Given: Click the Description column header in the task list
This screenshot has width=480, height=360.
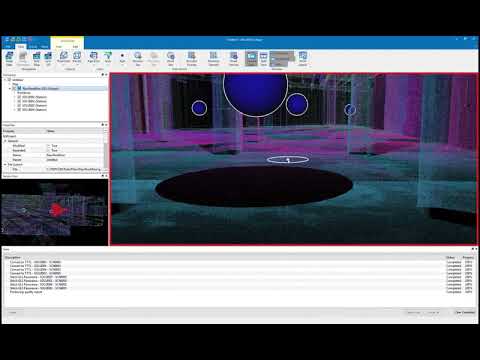Looking at the screenshot, I should [13, 257].
